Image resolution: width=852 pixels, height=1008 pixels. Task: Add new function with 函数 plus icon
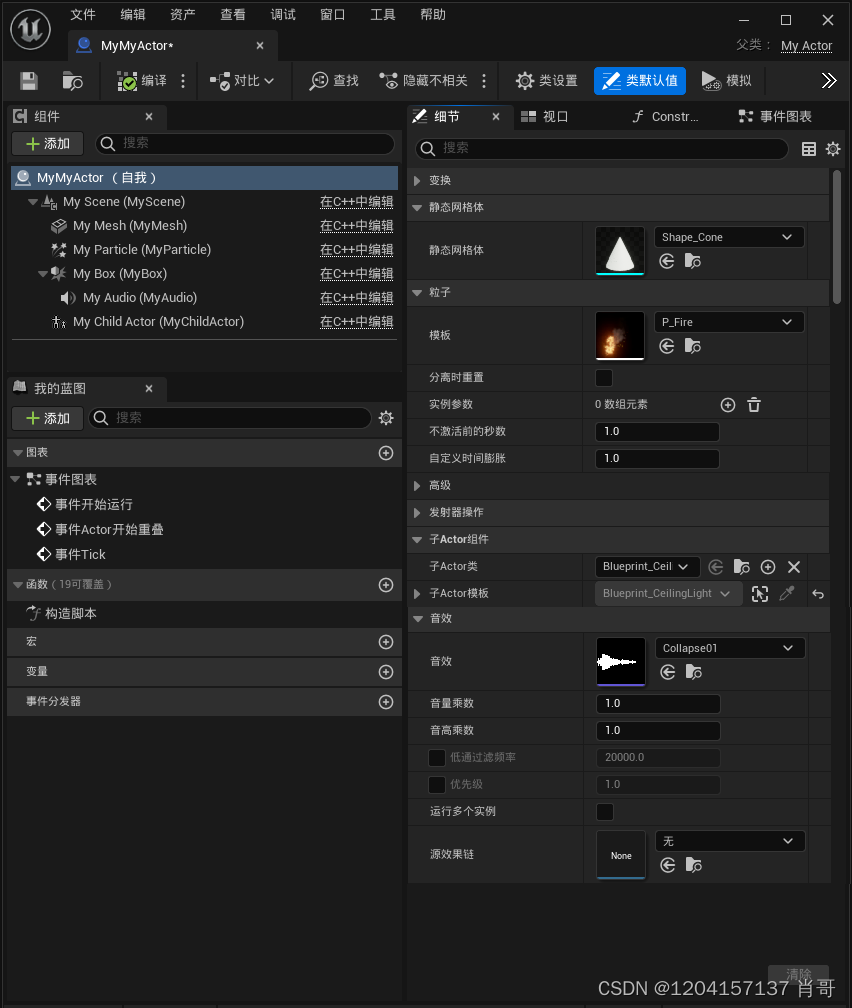386,584
